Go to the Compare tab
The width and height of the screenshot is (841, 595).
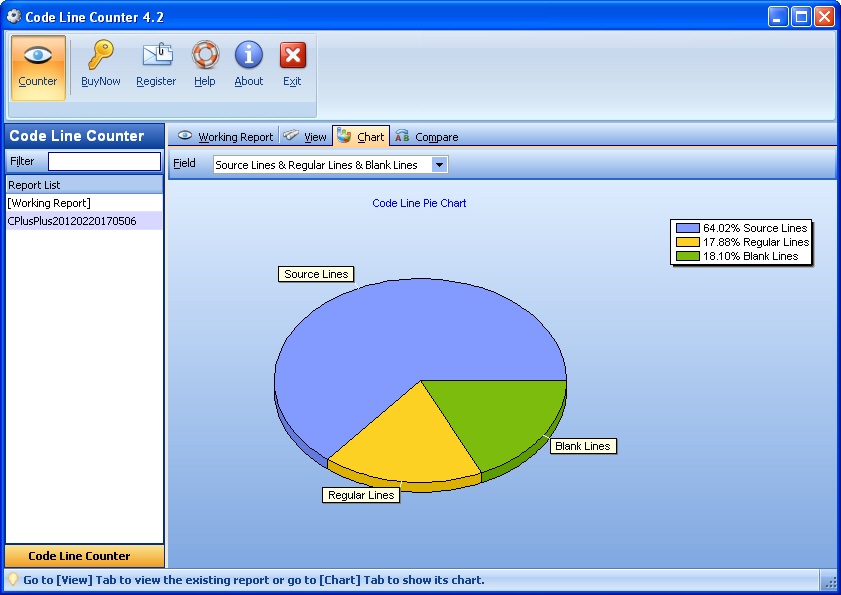427,137
